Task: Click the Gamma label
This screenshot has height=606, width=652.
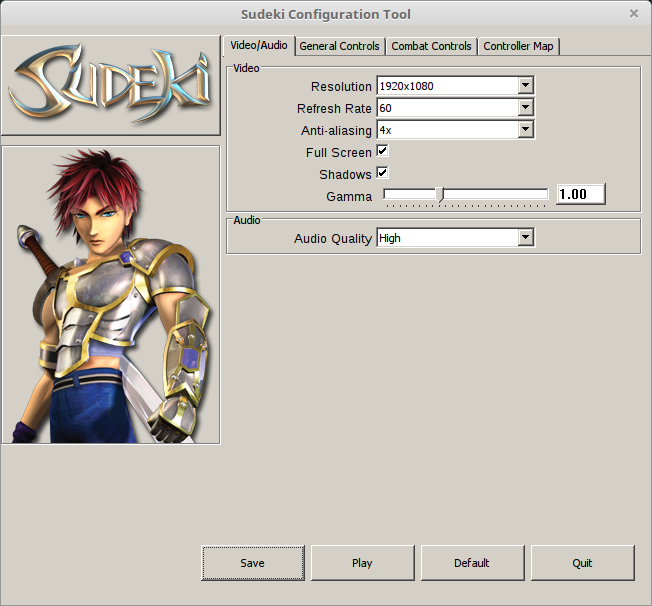Action: (x=349, y=196)
